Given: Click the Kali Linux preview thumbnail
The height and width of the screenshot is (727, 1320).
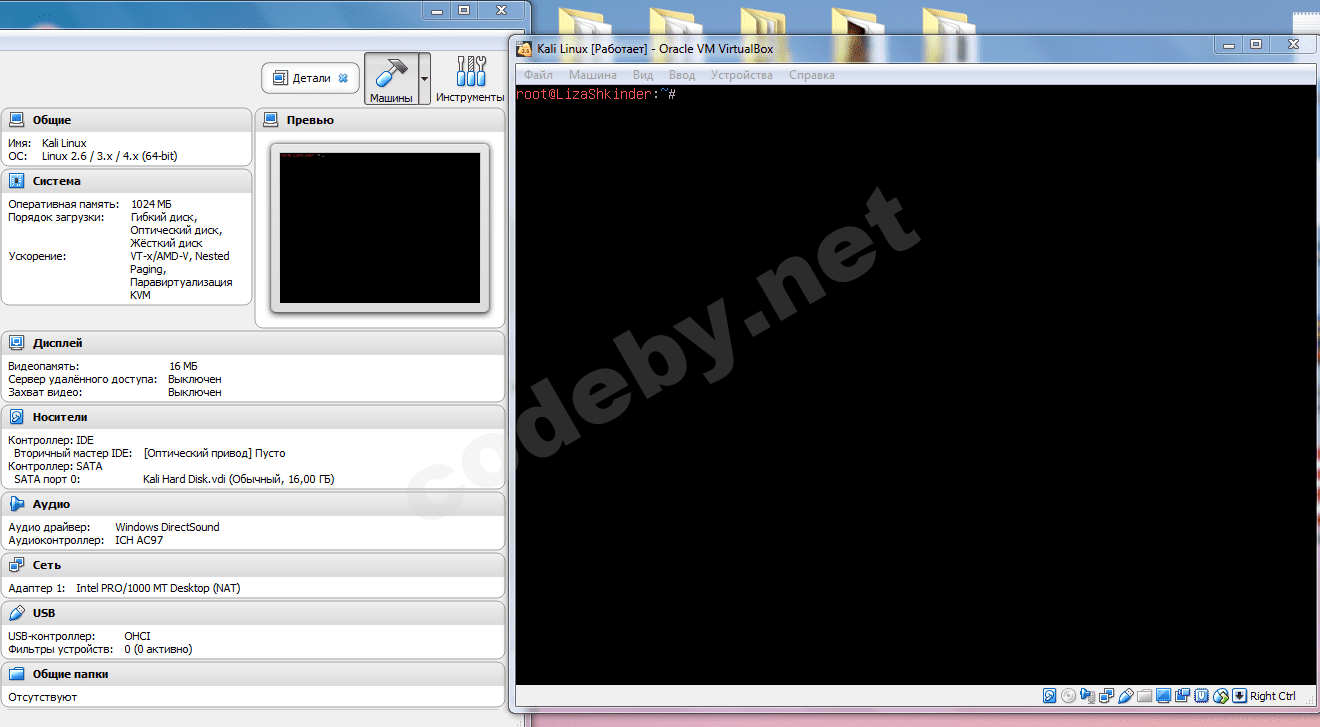Looking at the screenshot, I should pos(380,228).
